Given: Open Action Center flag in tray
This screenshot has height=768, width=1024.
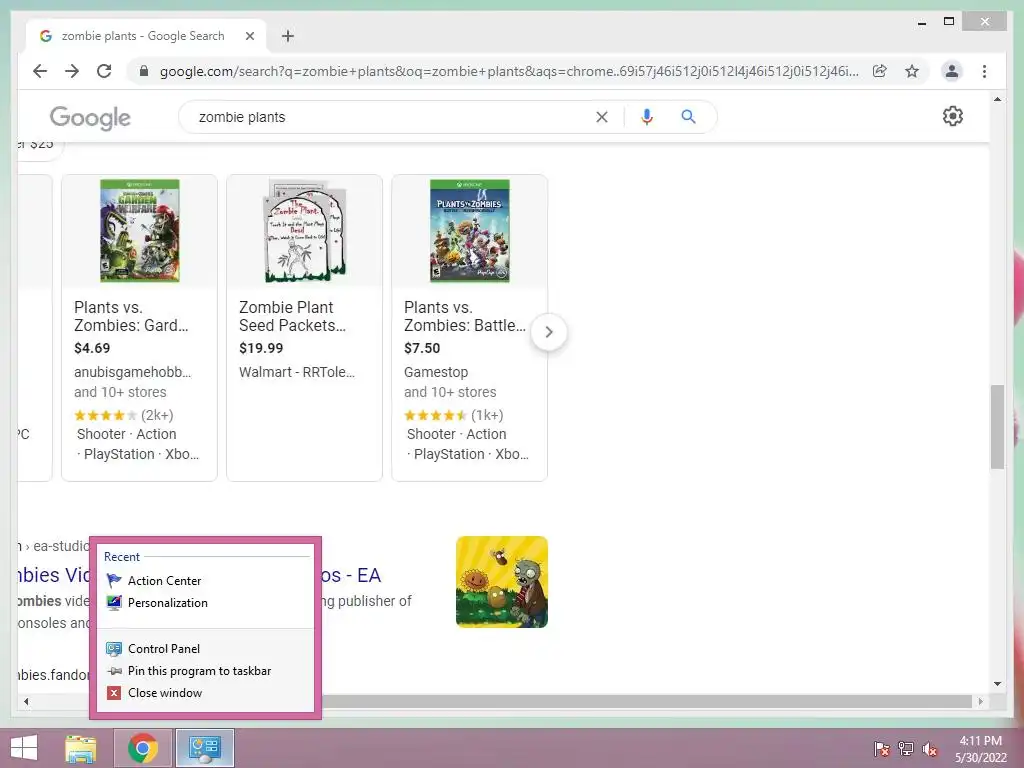Looking at the screenshot, I should (881, 749).
